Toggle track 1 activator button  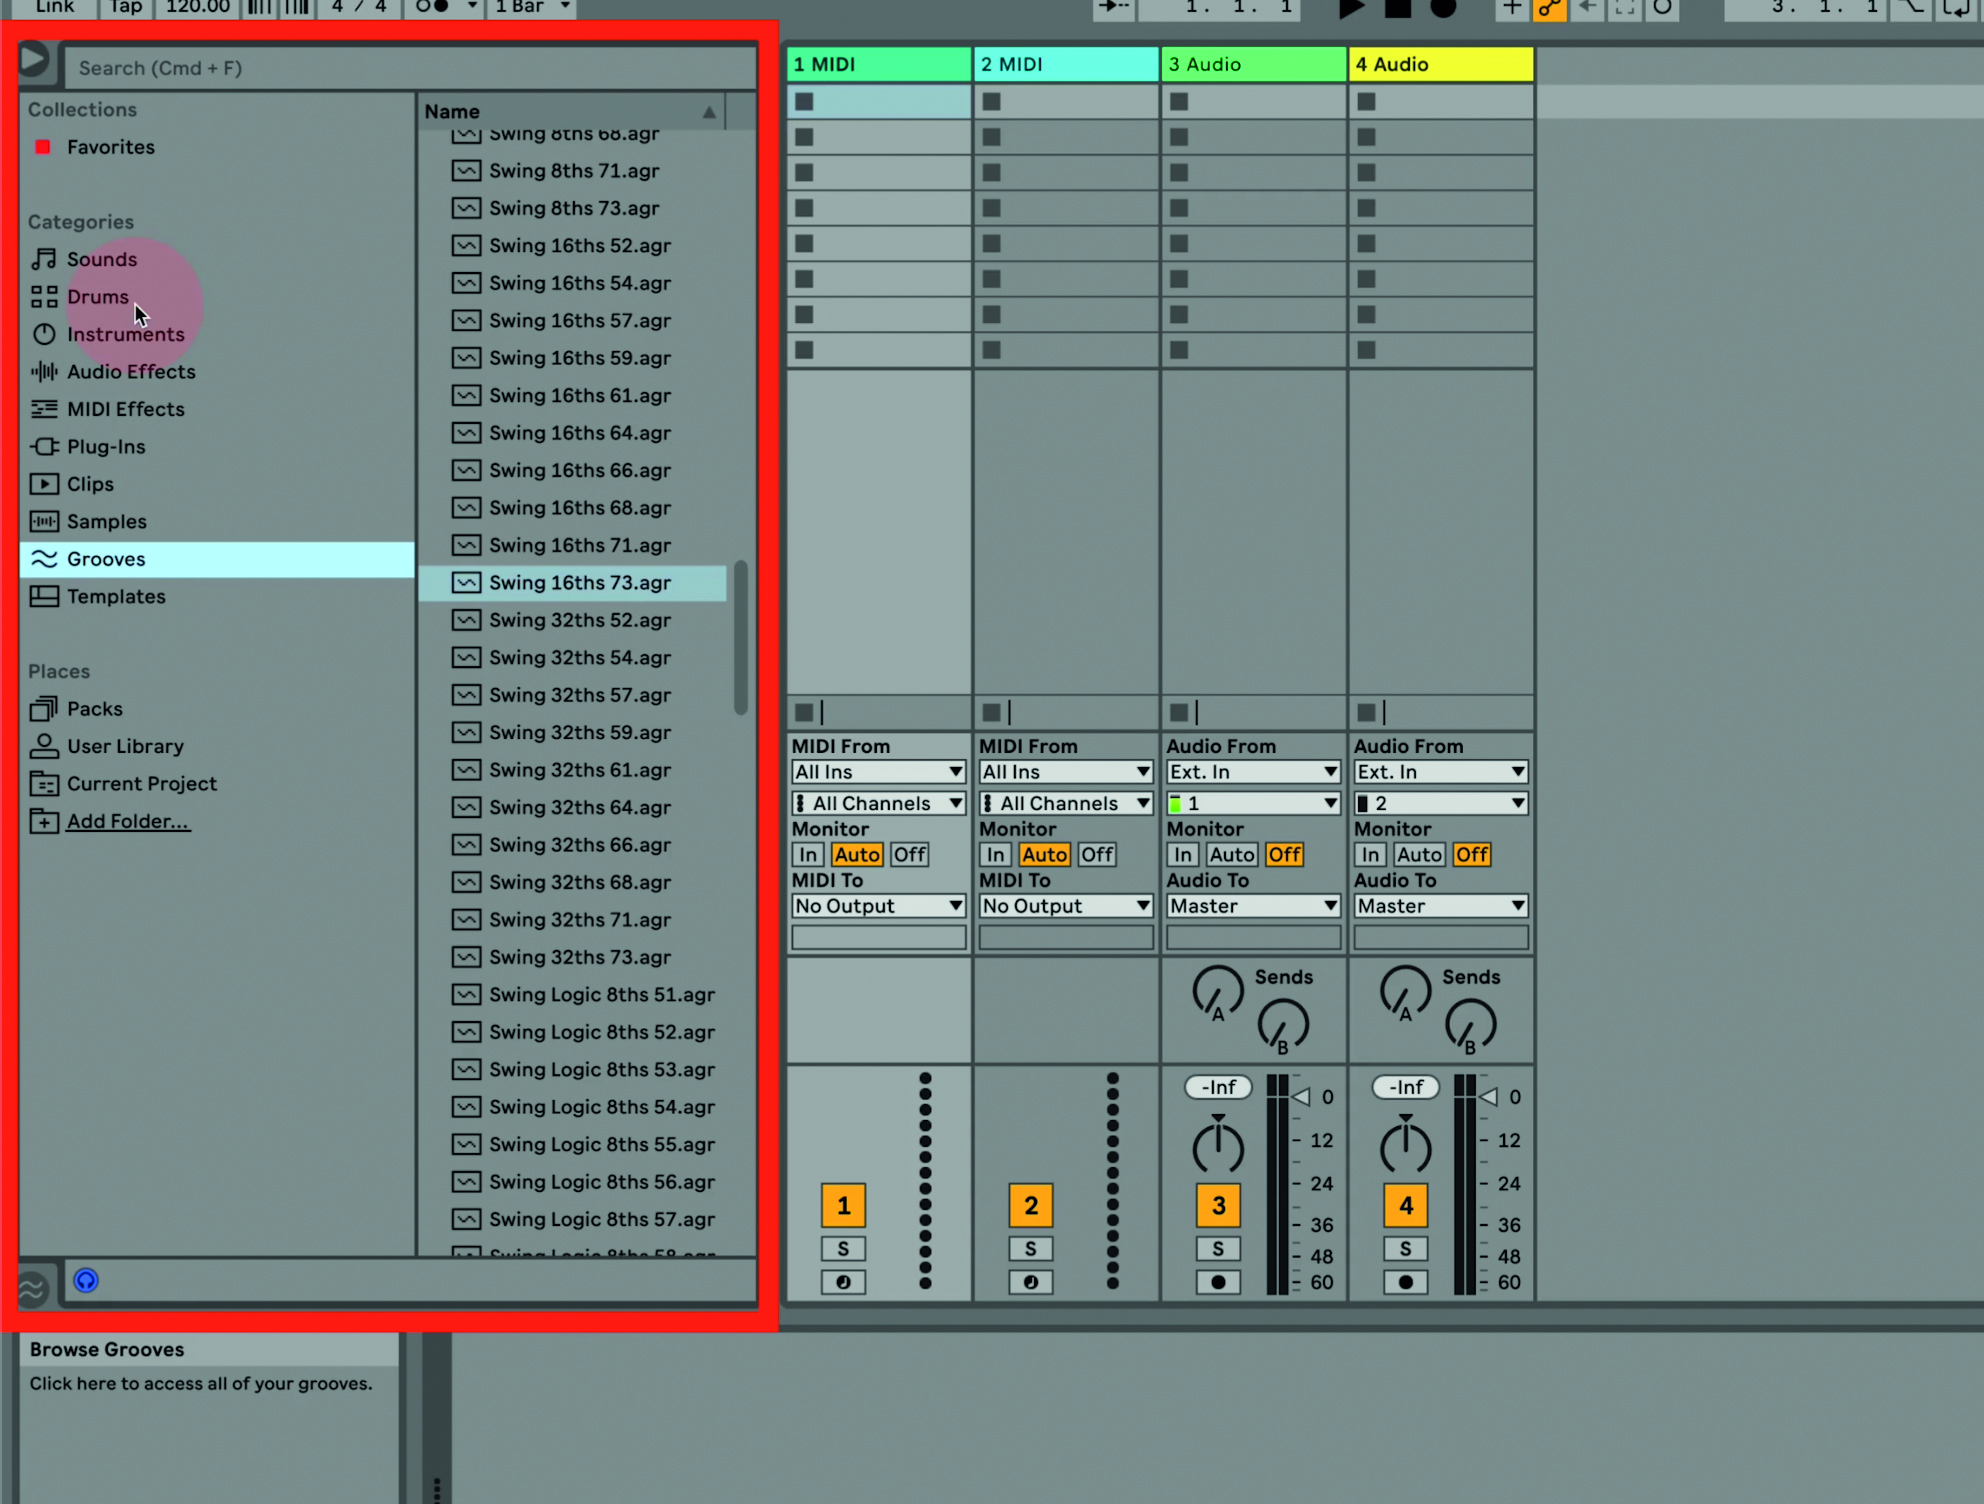843,1206
